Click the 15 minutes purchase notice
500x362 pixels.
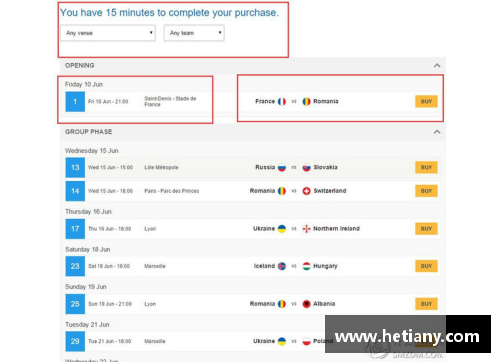pyautogui.click(x=169, y=13)
